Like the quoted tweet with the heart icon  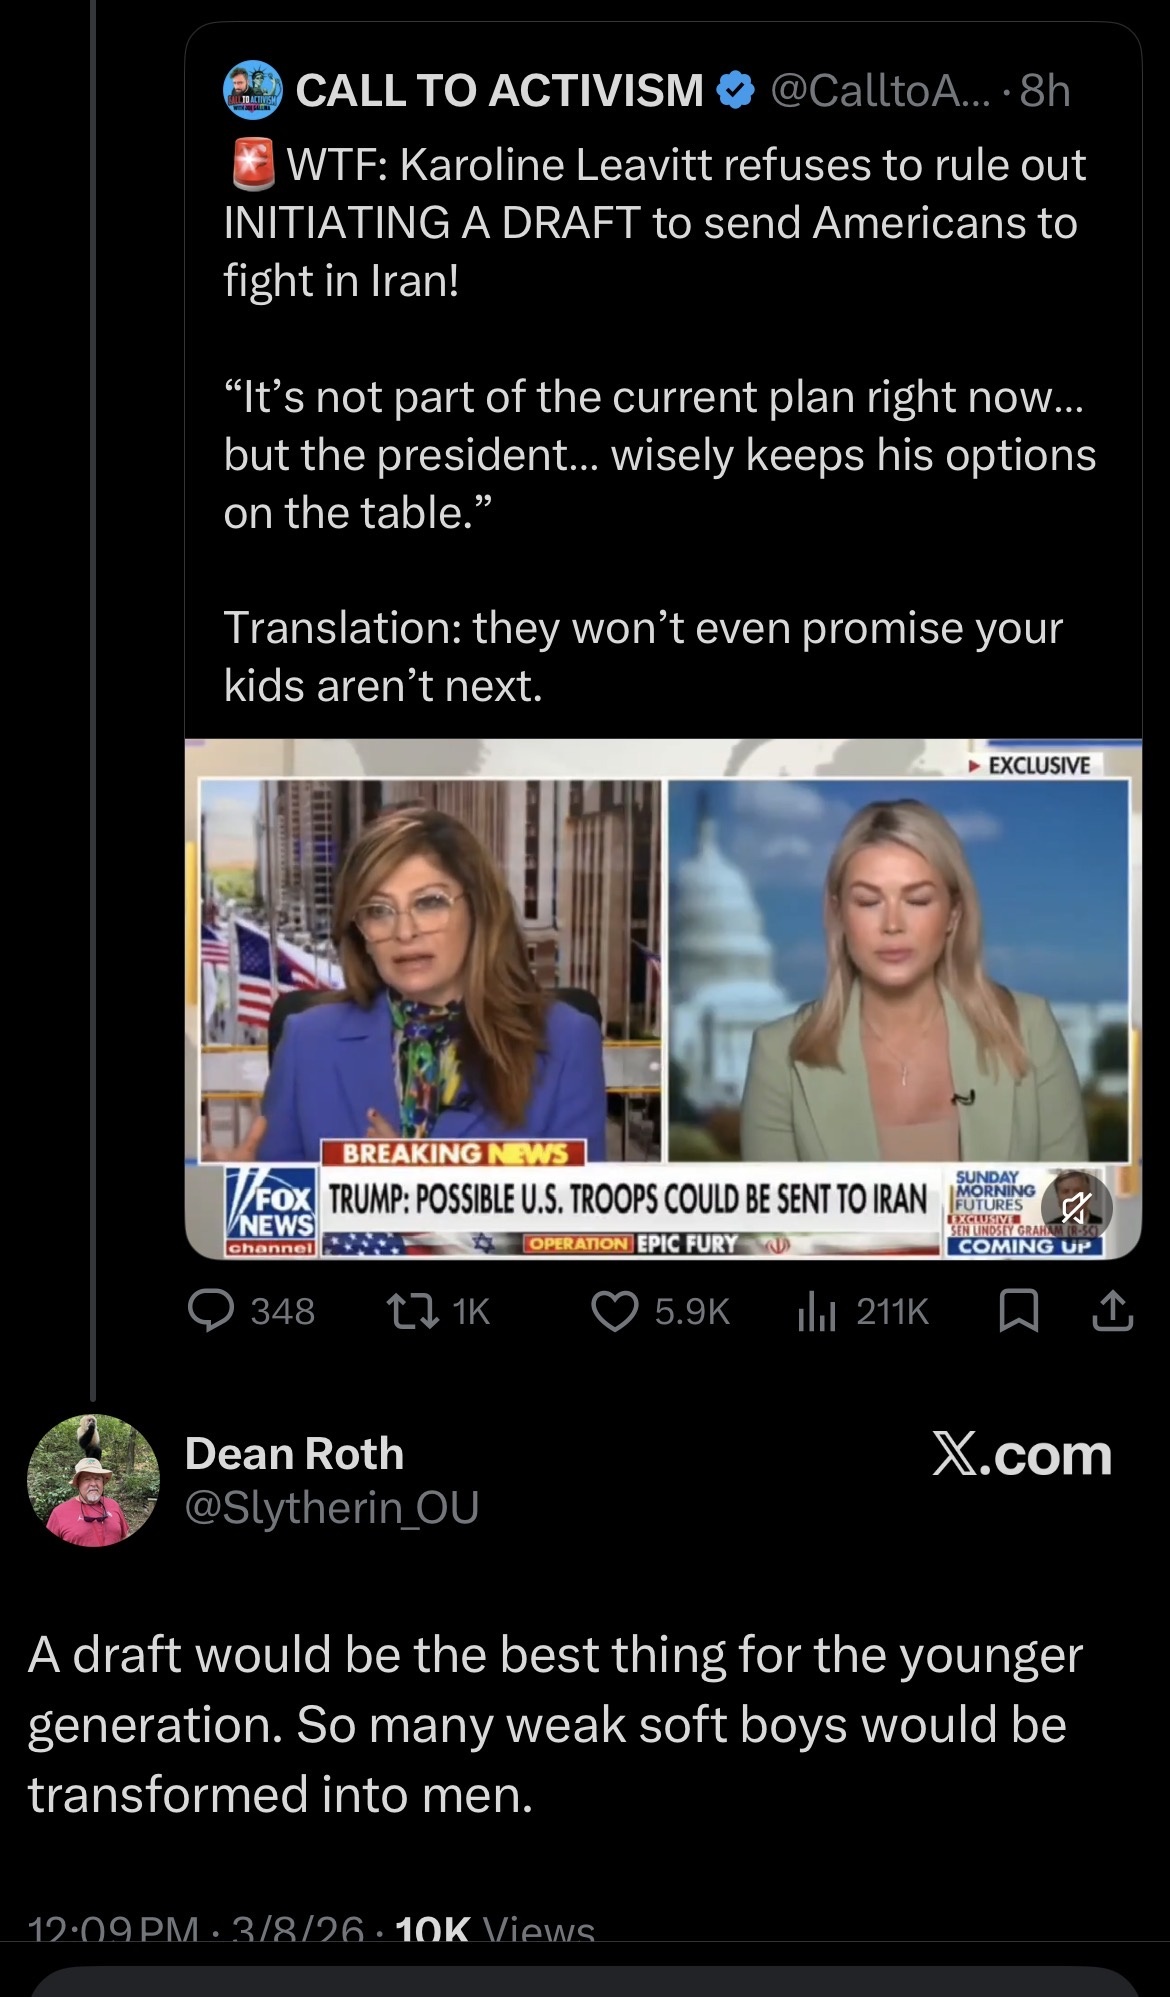pyautogui.click(x=615, y=1310)
